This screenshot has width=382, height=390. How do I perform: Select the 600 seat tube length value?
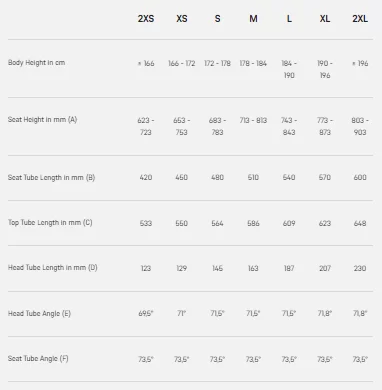(x=360, y=177)
